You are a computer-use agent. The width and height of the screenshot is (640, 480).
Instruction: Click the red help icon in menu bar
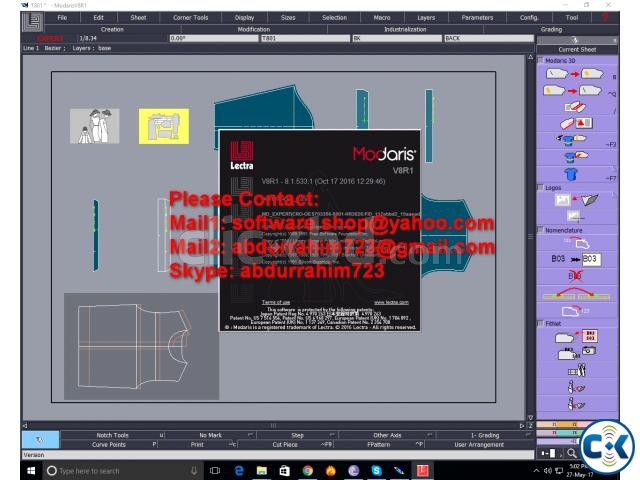pyautogui.click(x=605, y=18)
